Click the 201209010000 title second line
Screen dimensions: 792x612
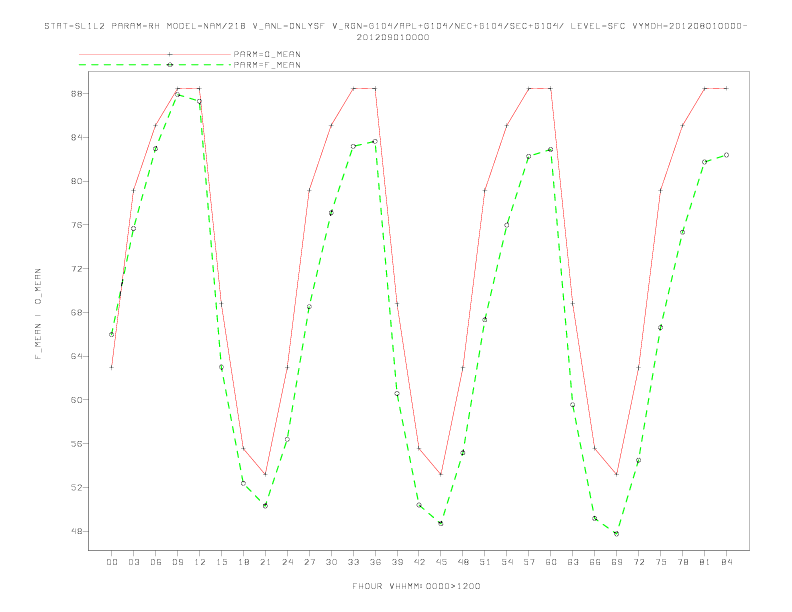tap(393, 37)
